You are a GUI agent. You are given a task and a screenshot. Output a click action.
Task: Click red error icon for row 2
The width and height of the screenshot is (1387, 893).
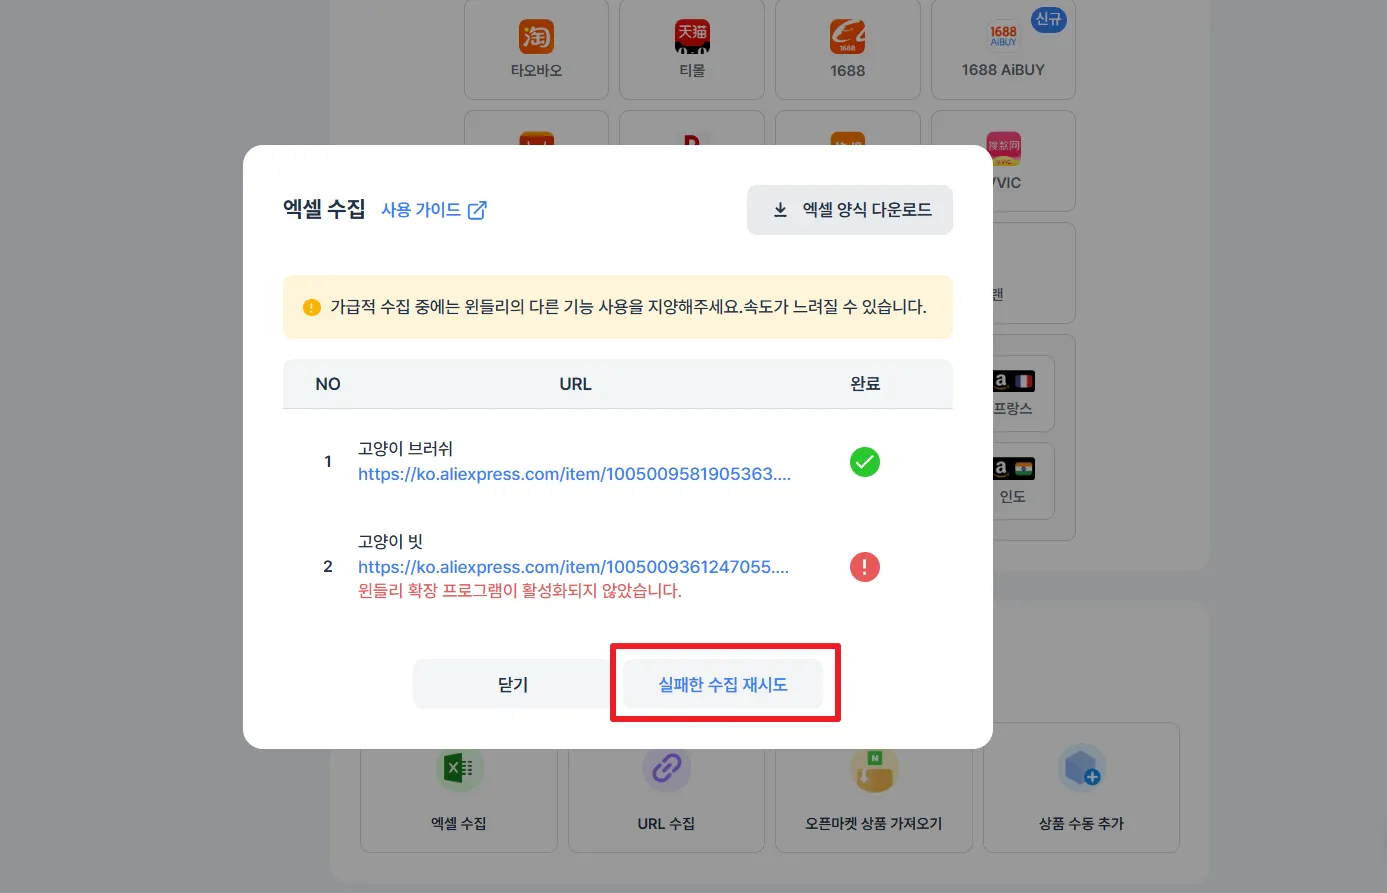pos(865,567)
